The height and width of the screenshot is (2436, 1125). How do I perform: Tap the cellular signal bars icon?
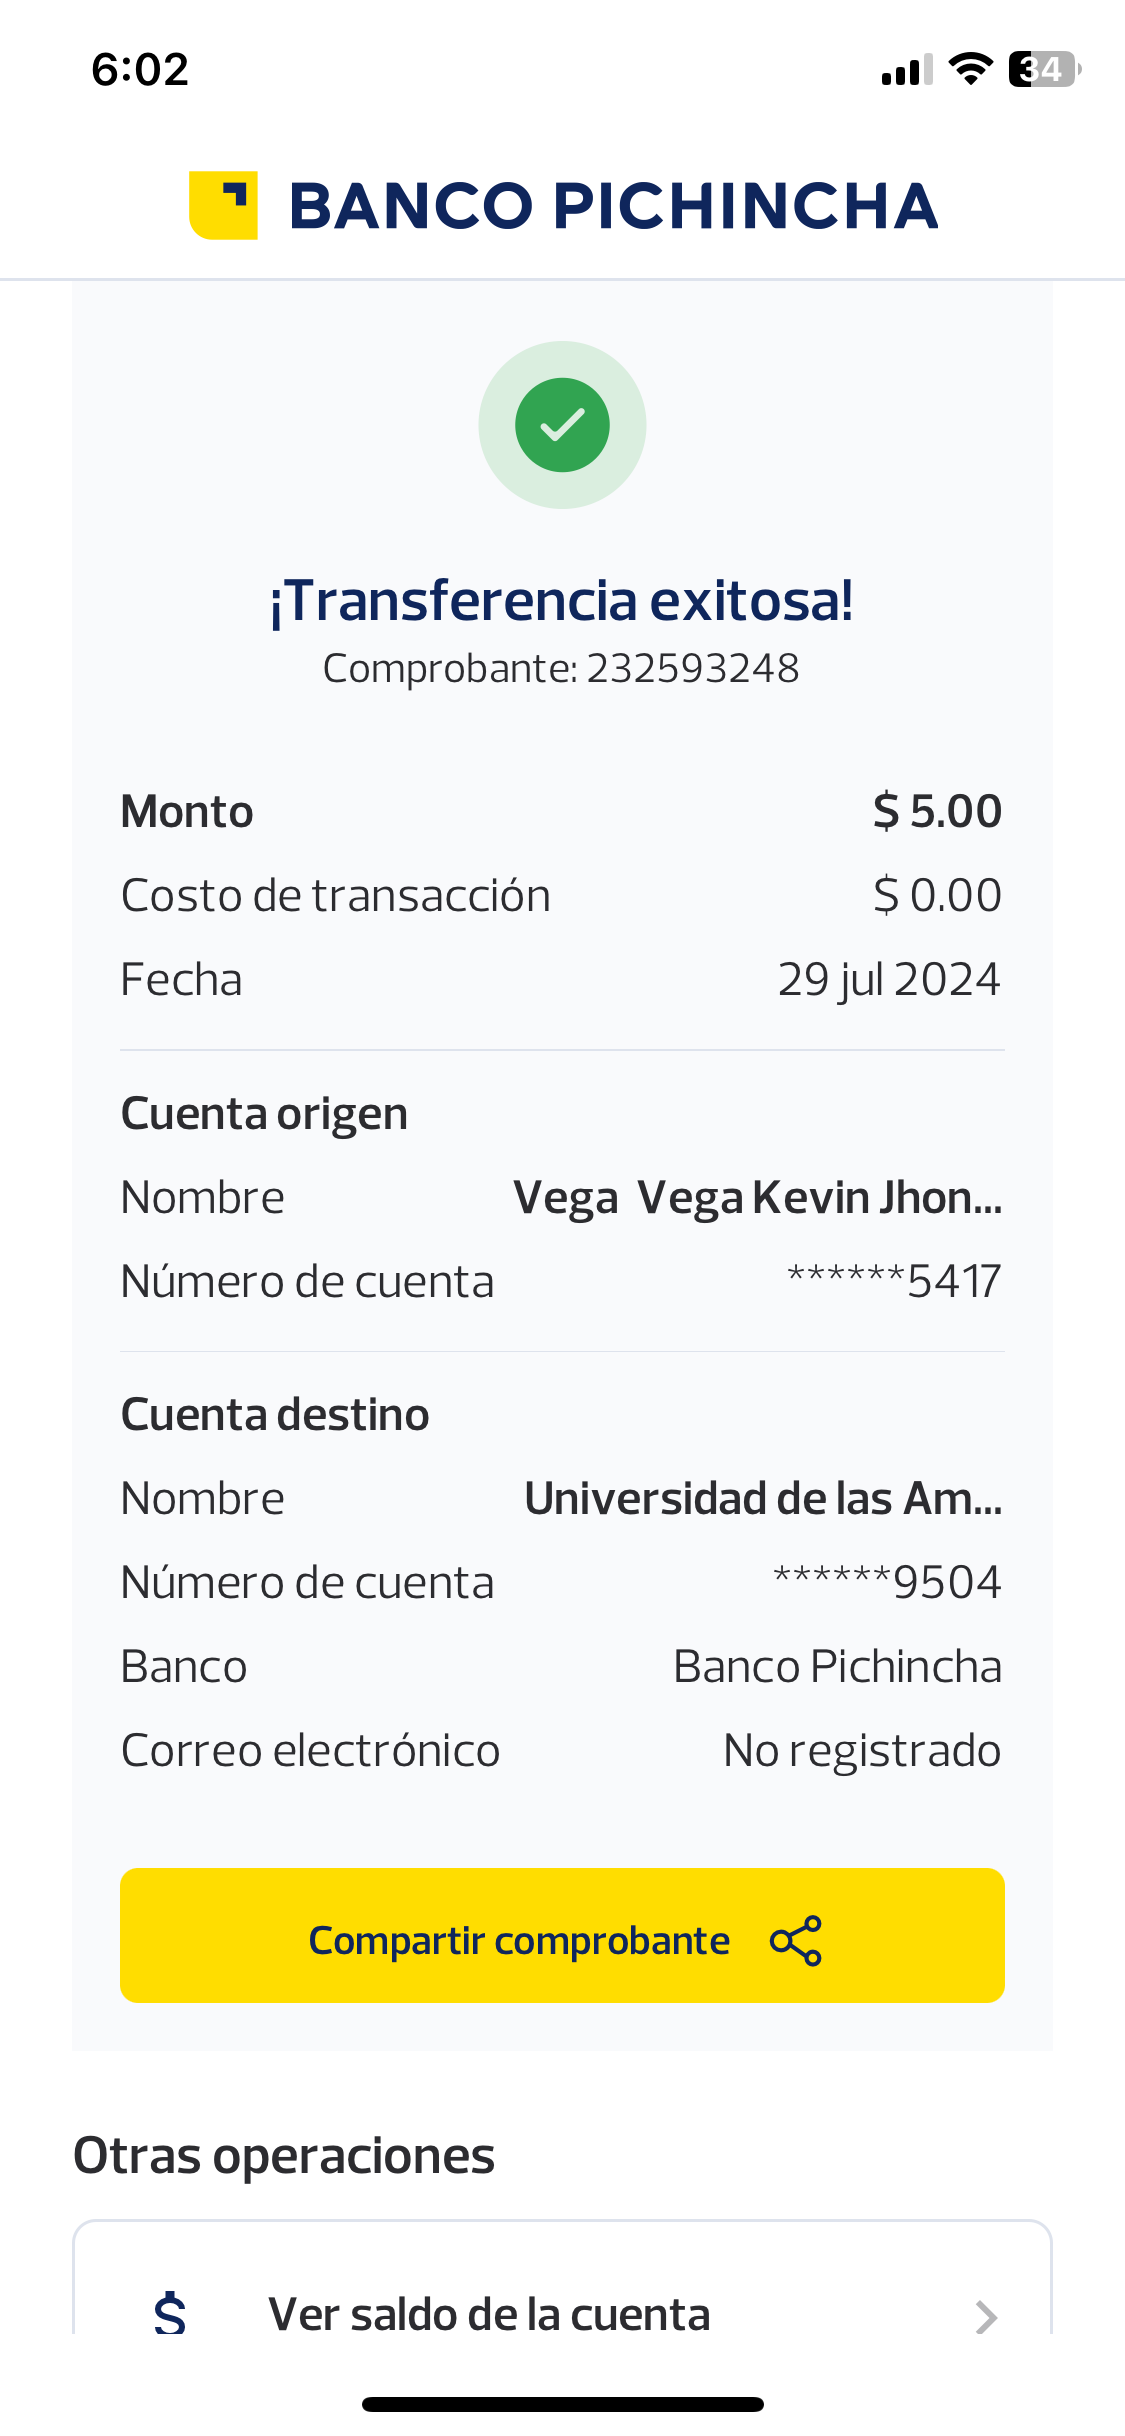906,70
